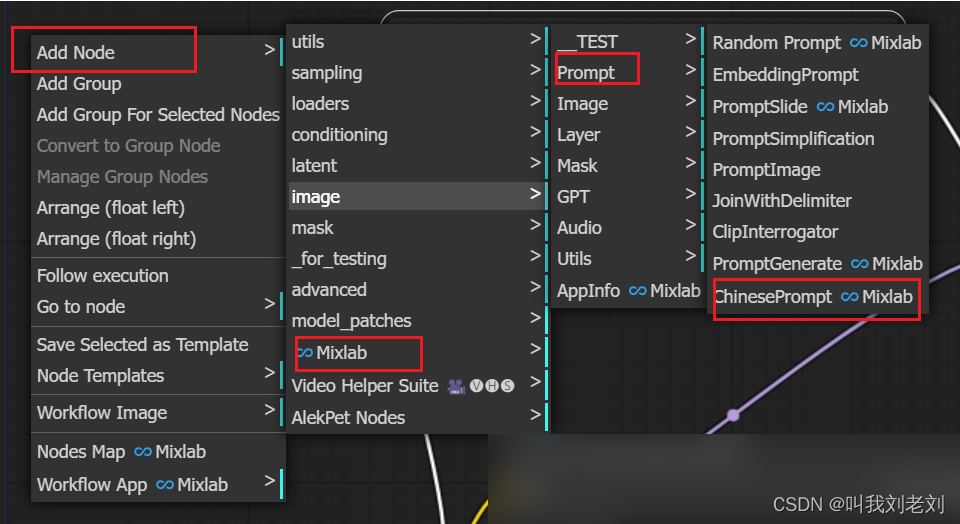Add the Random Prompt node
Viewport: 960px width, 524px height.
pyautogui.click(x=817, y=43)
